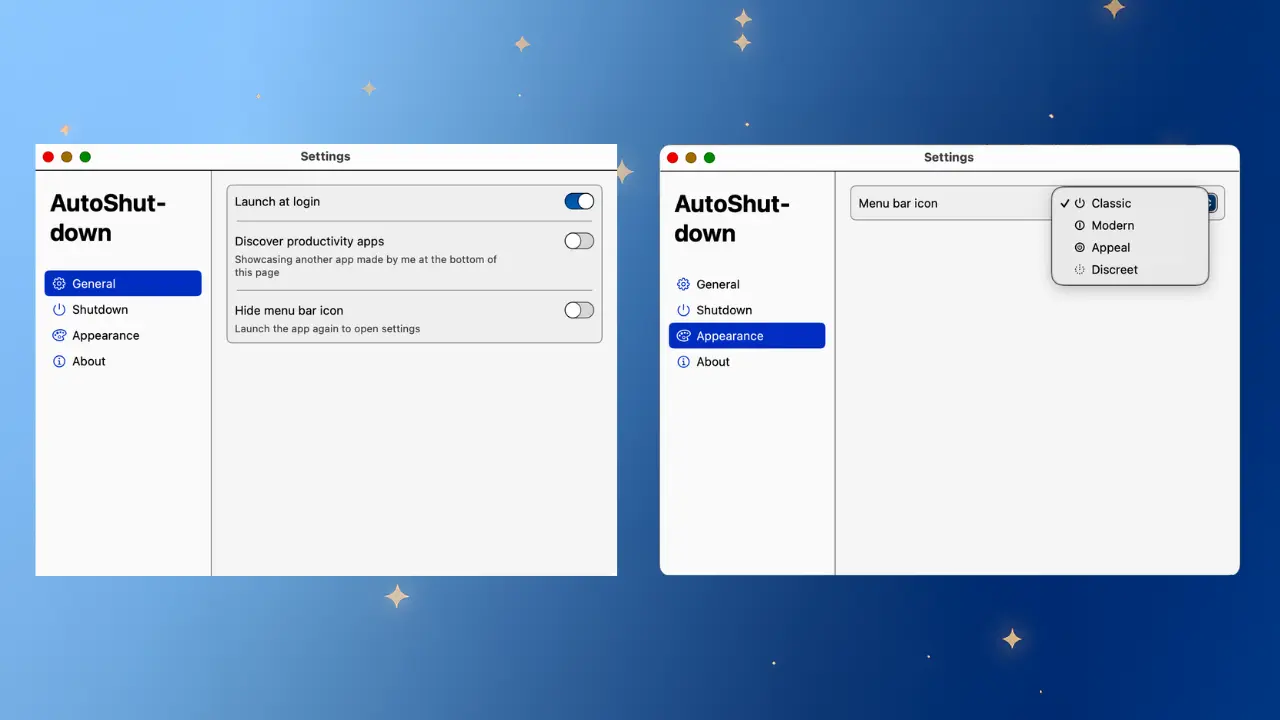Choose Discreet from the open dropdown
Image resolution: width=1280 pixels, height=720 pixels.
click(1114, 269)
